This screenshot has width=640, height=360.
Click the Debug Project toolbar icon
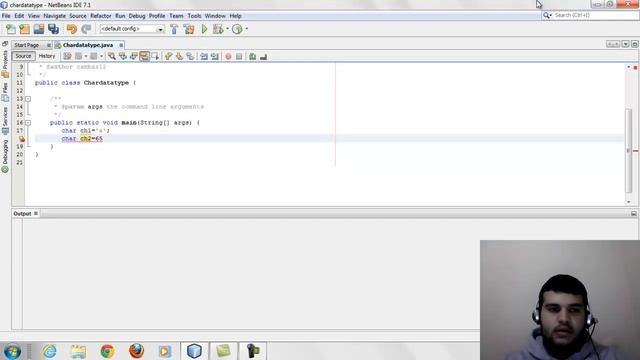coord(218,29)
